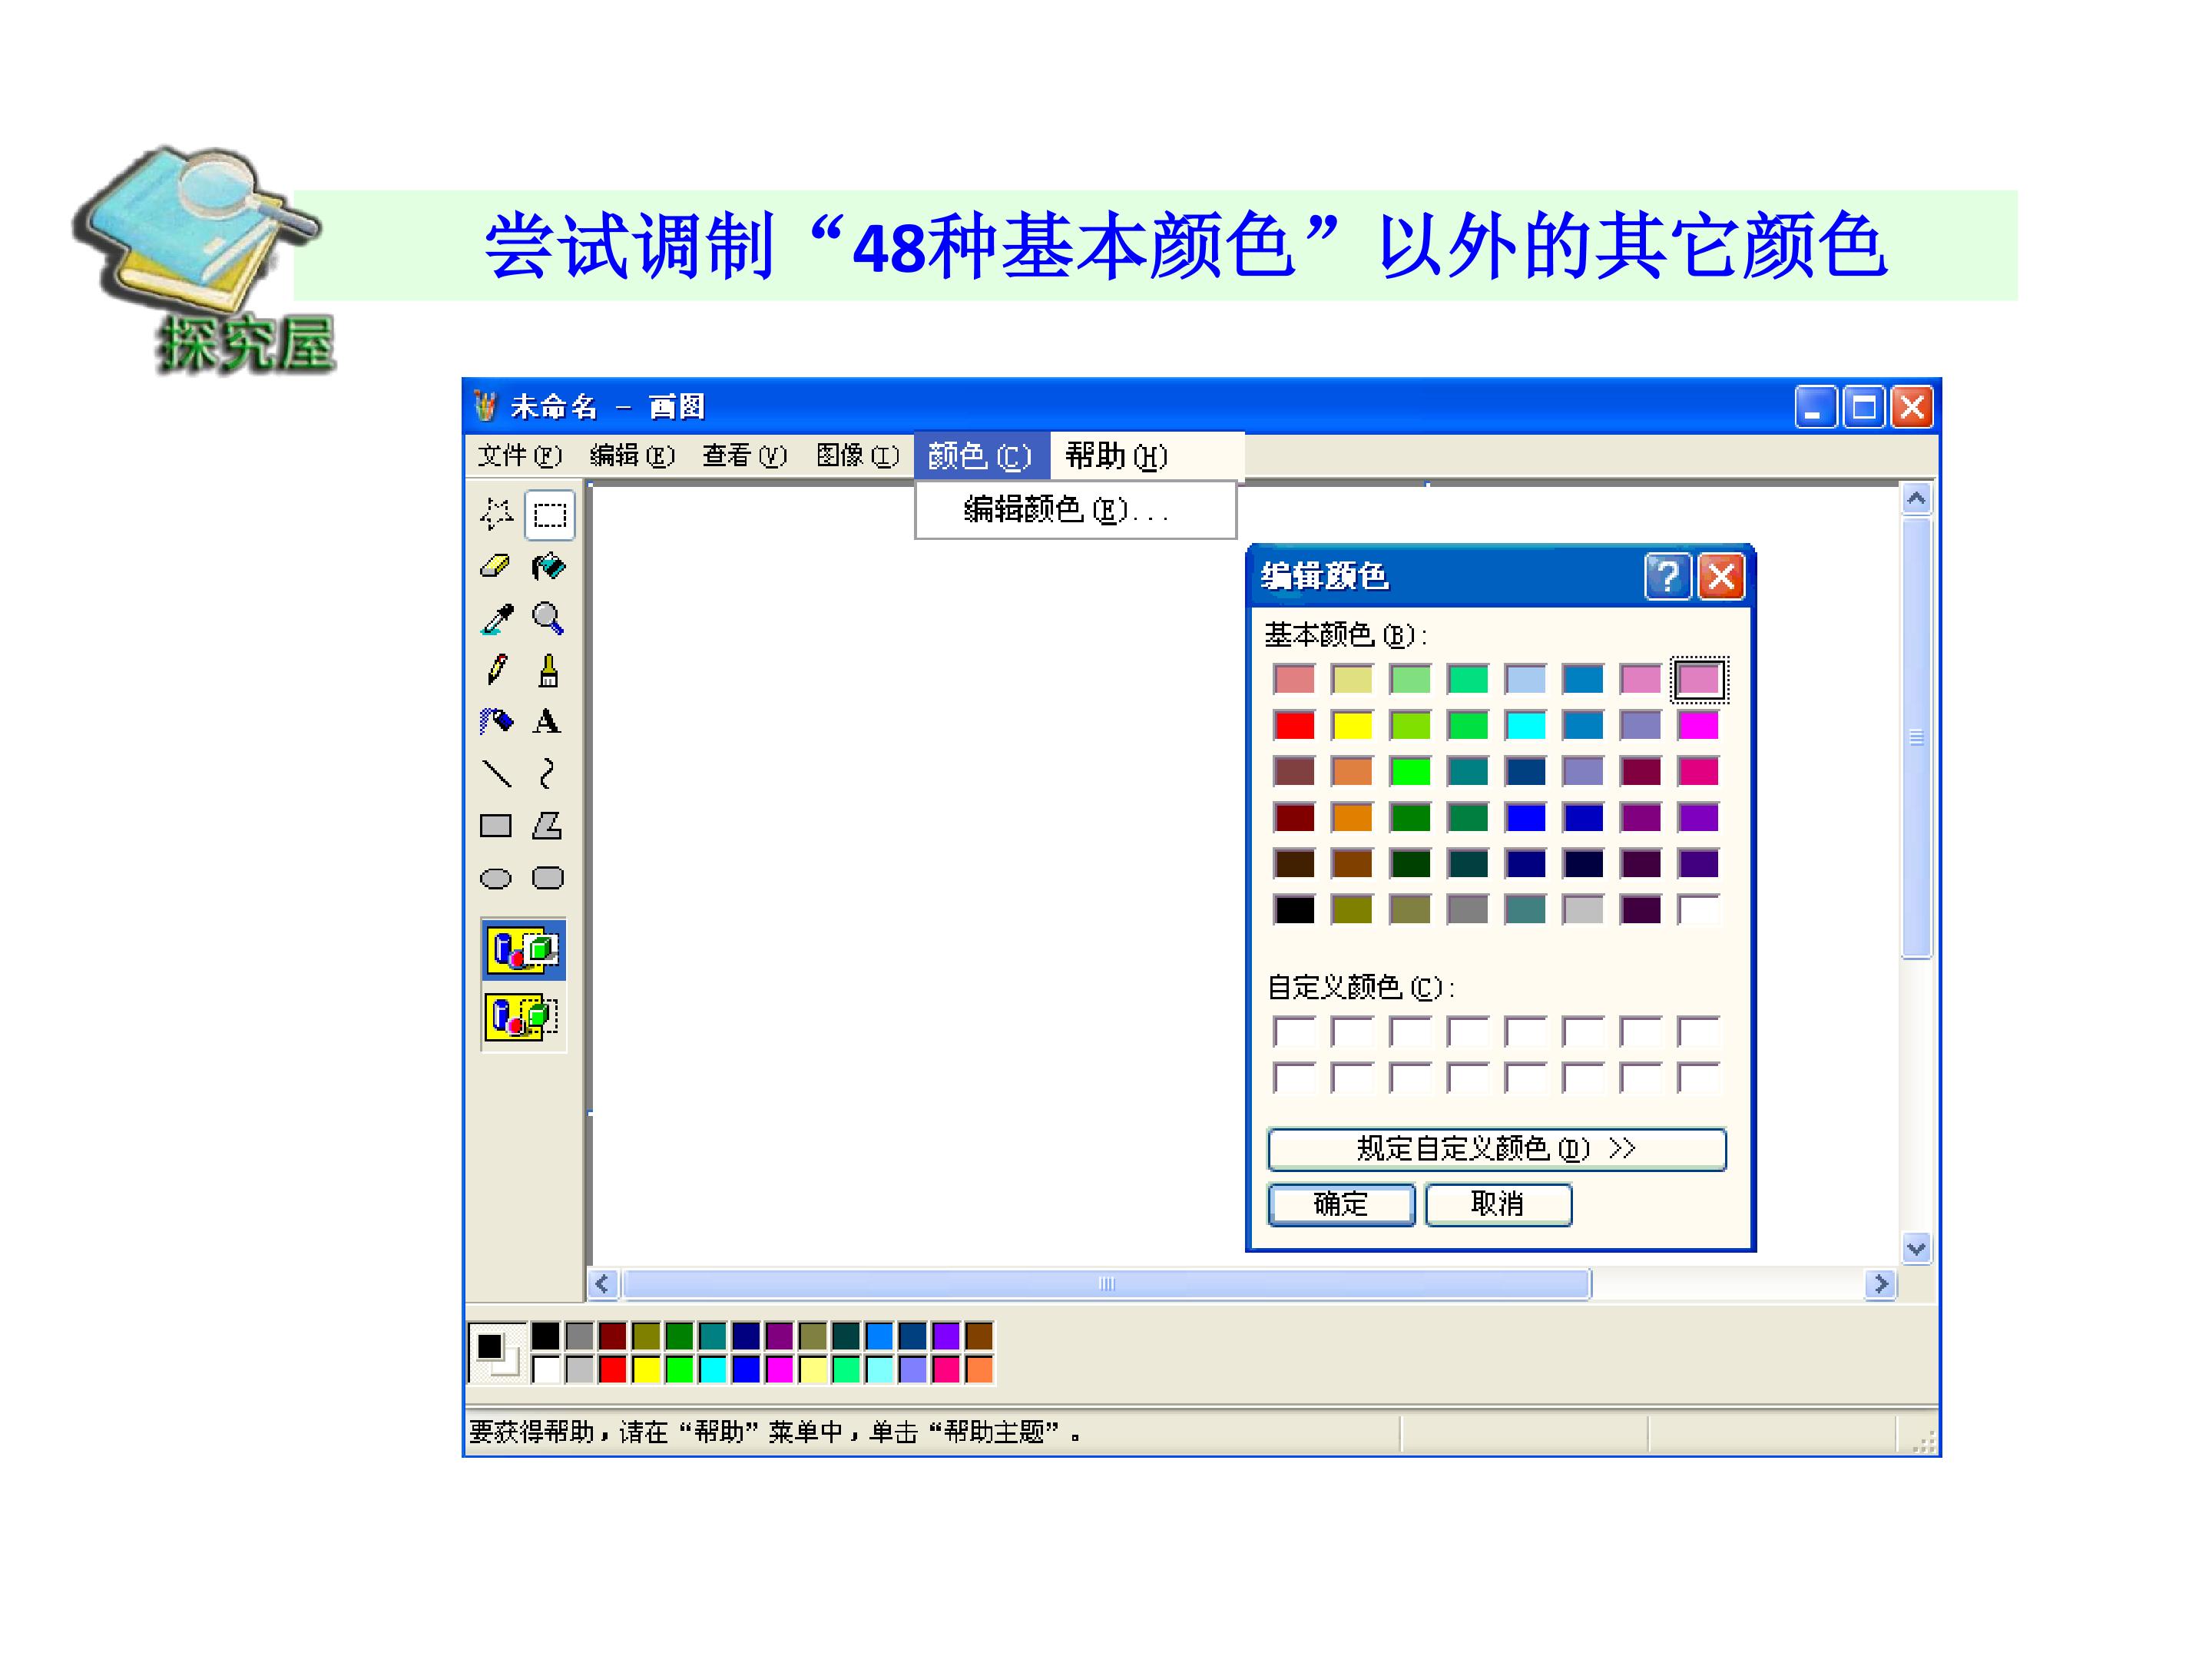2212x1659 pixels.
Task: Activate the Magnifier tool
Action: (549, 618)
